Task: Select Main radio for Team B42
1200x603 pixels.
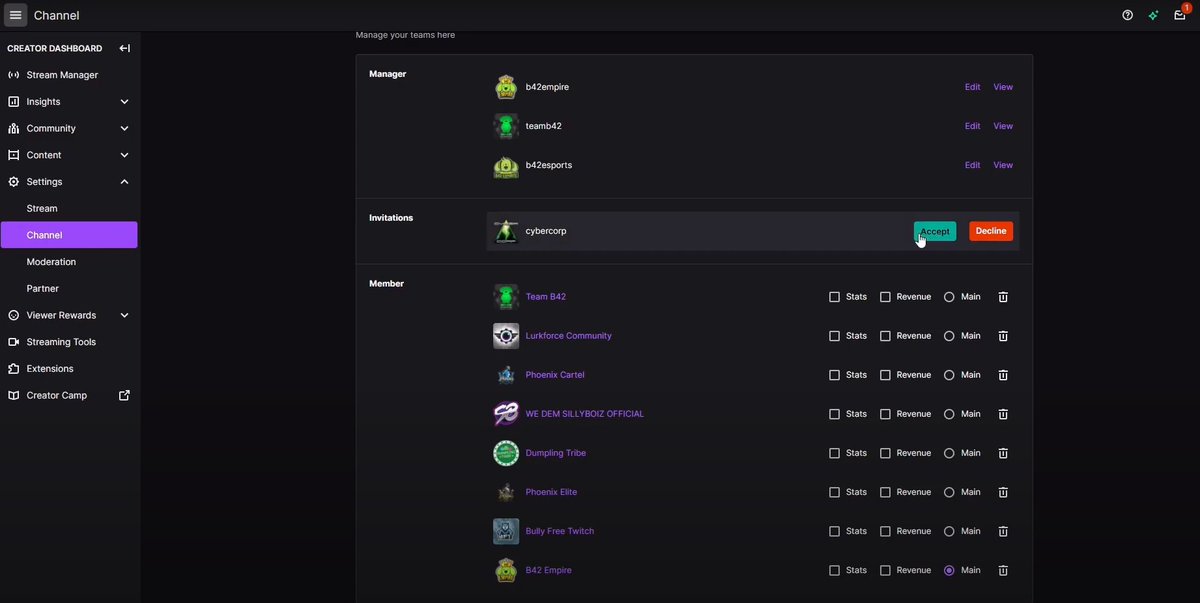Action: click(x=949, y=297)
